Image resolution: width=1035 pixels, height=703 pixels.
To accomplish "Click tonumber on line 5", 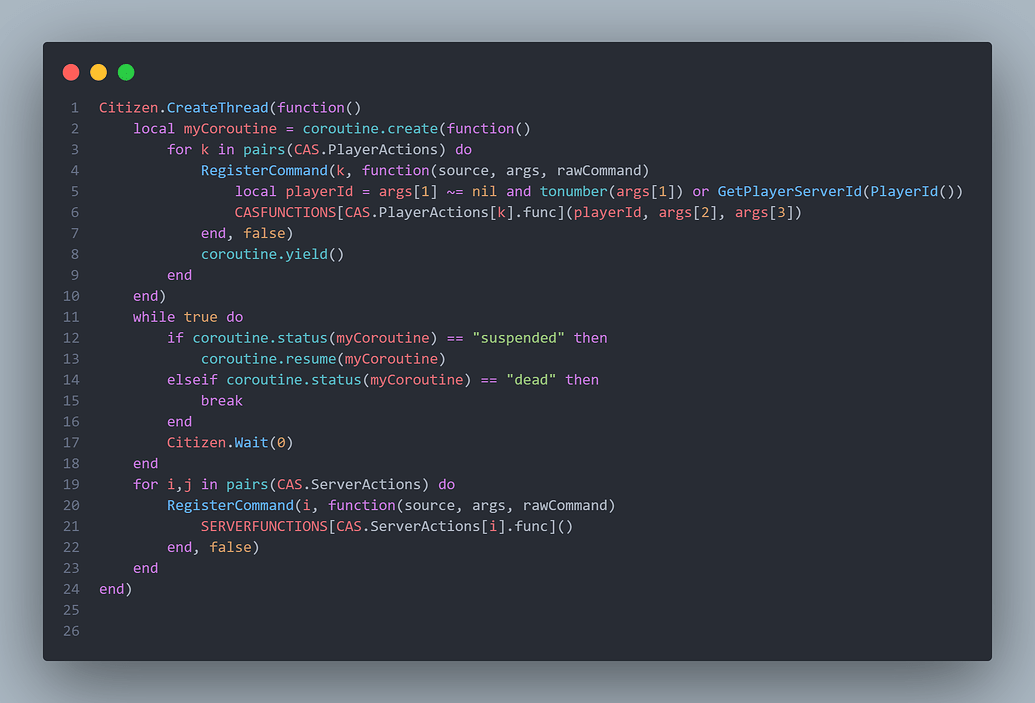I will point(574,191).
